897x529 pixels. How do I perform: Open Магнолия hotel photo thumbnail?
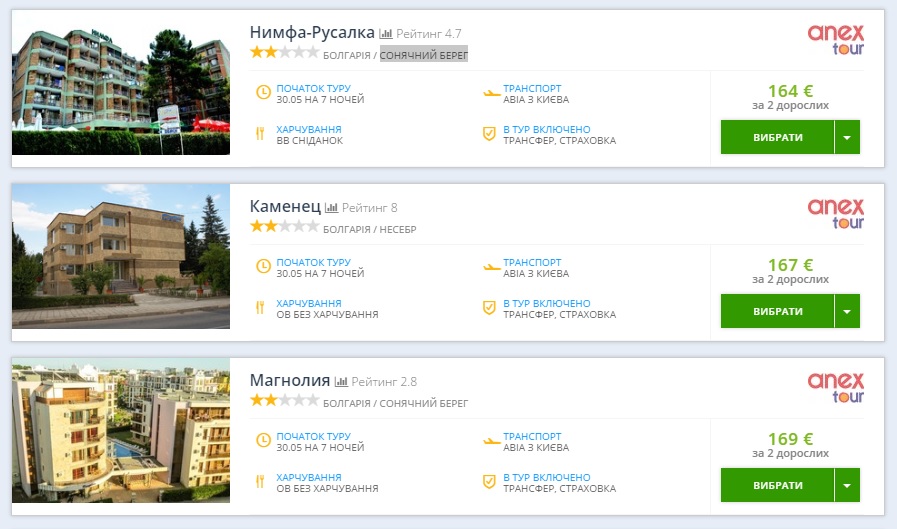pyautogui.click(x=121, y=430)
